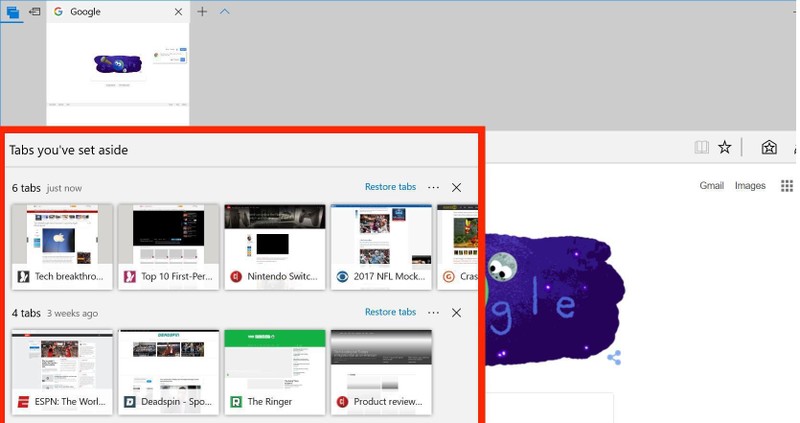Restore tabs set aside 3 weeks ago
The height and width of the screenshot is (423, 800).
click(x=390, y=312)
